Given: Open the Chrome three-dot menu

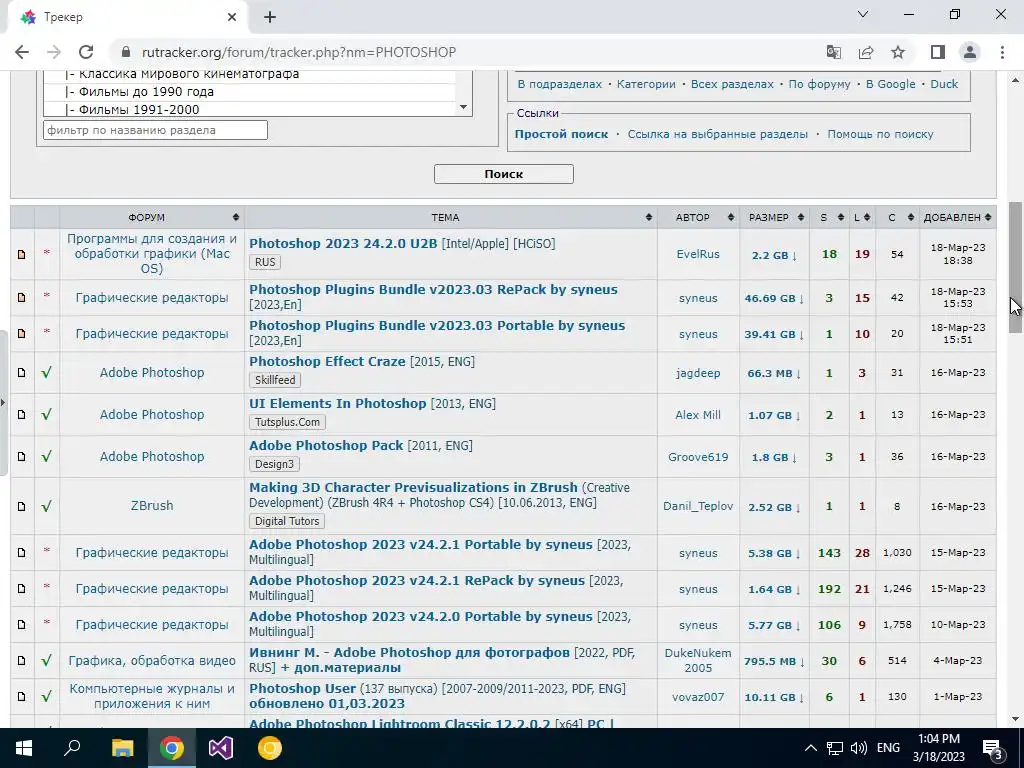Looking at the screenshot, I should pyautogui.click(x=1002, y=52).
